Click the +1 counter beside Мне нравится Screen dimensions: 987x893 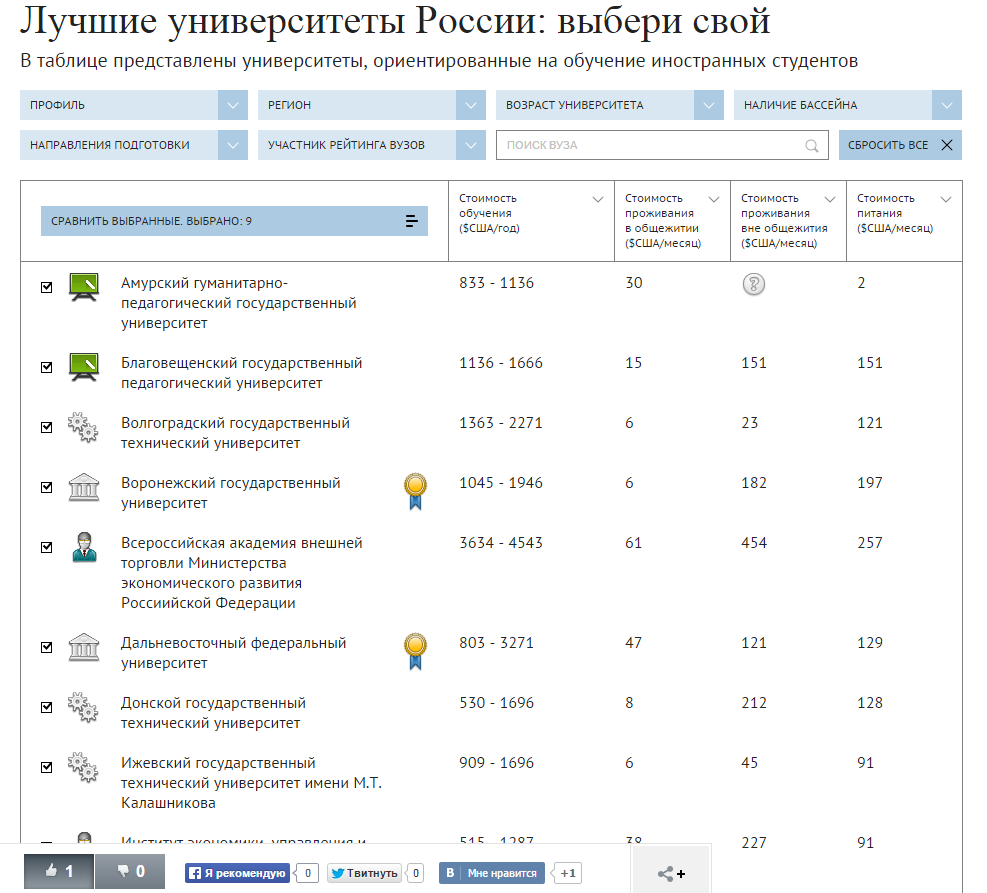coord(567,873)
